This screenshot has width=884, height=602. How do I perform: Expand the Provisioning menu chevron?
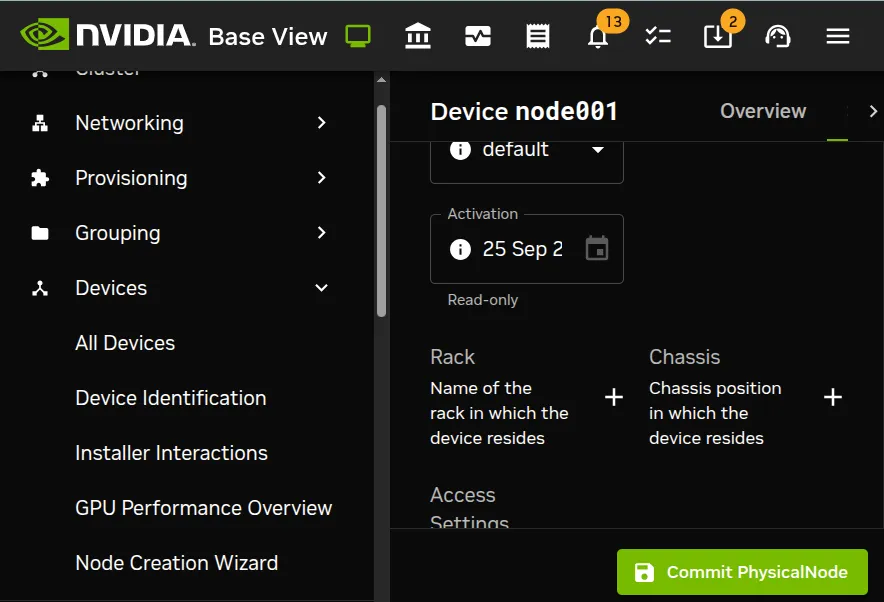tap(321, 178)
